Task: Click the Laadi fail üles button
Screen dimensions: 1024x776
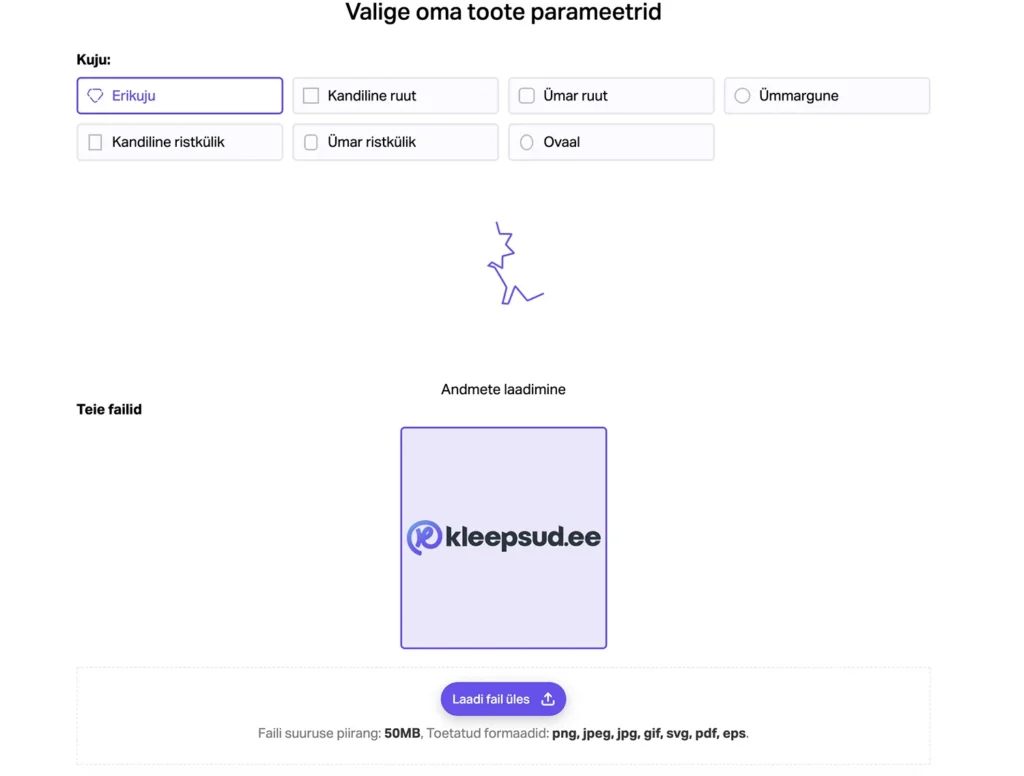Action: pos(503,699)
